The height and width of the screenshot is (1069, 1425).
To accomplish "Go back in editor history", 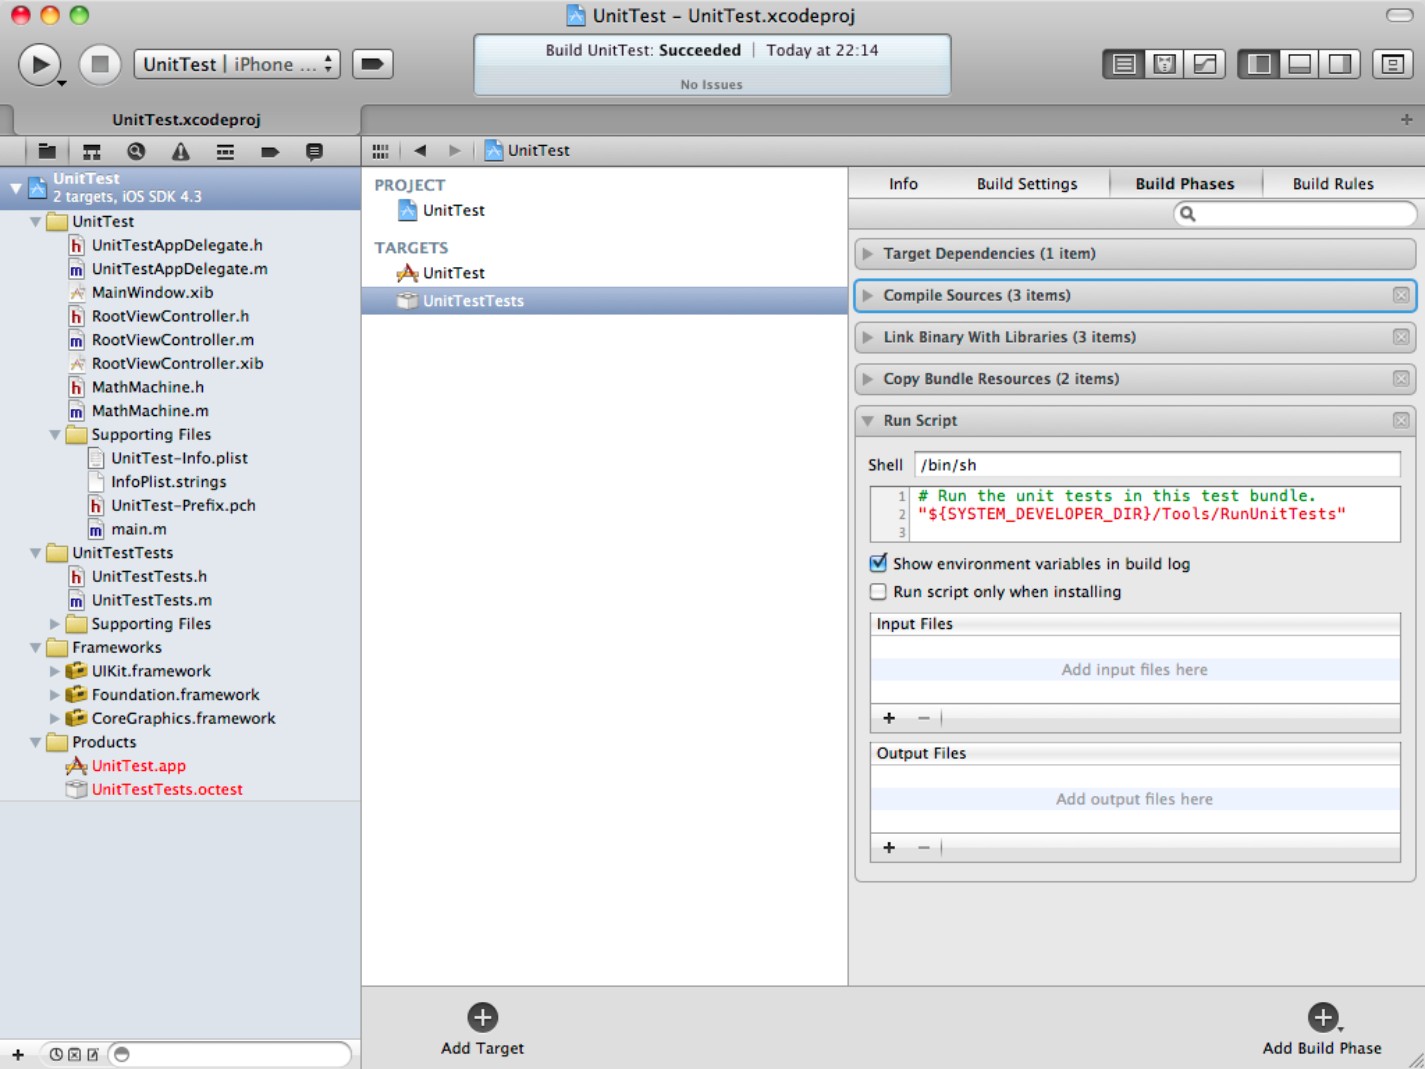I will click(420, 150).
